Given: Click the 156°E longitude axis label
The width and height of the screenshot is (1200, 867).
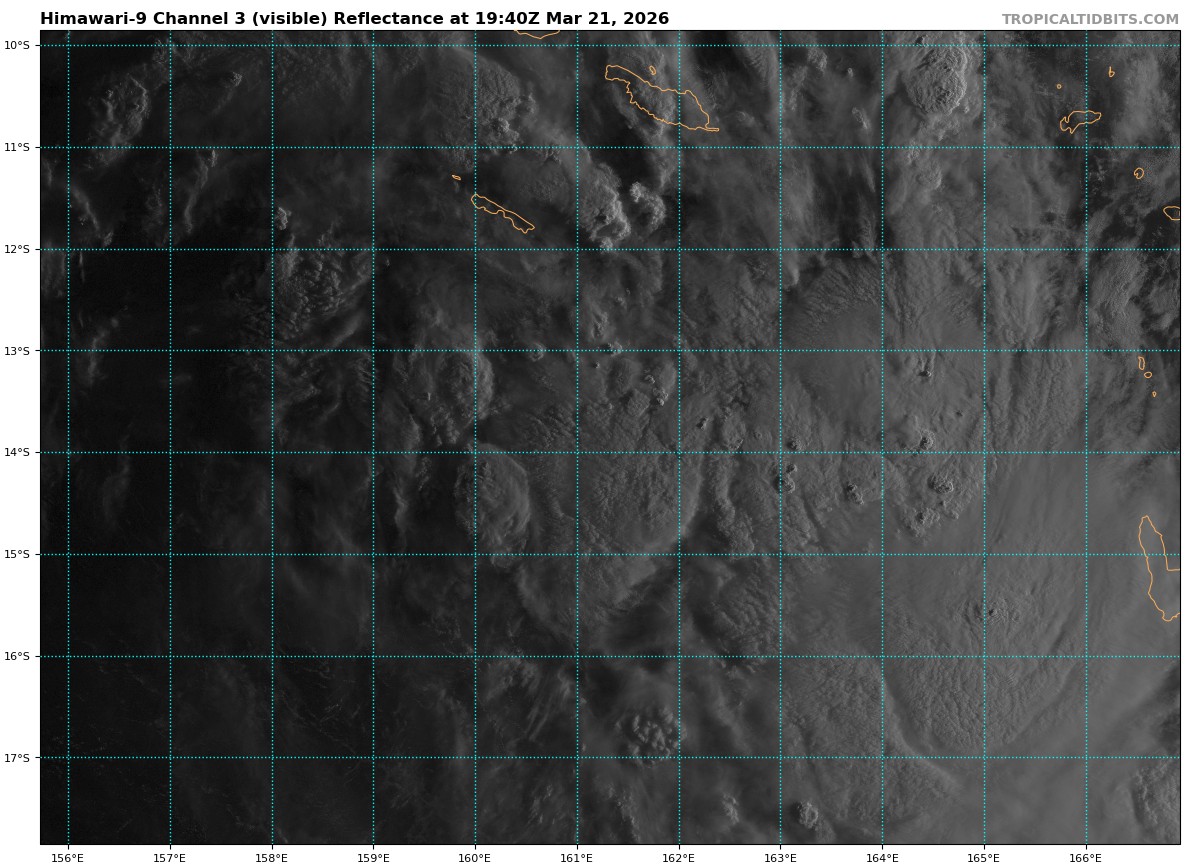Looking at the screenshot, I should (68, 857).
